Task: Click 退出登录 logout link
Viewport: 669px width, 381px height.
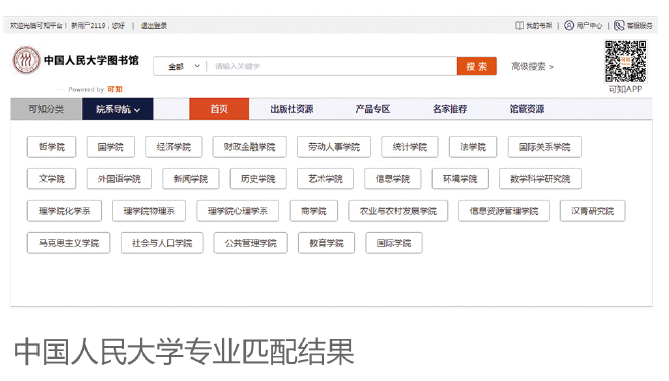Action: [154, 26]
